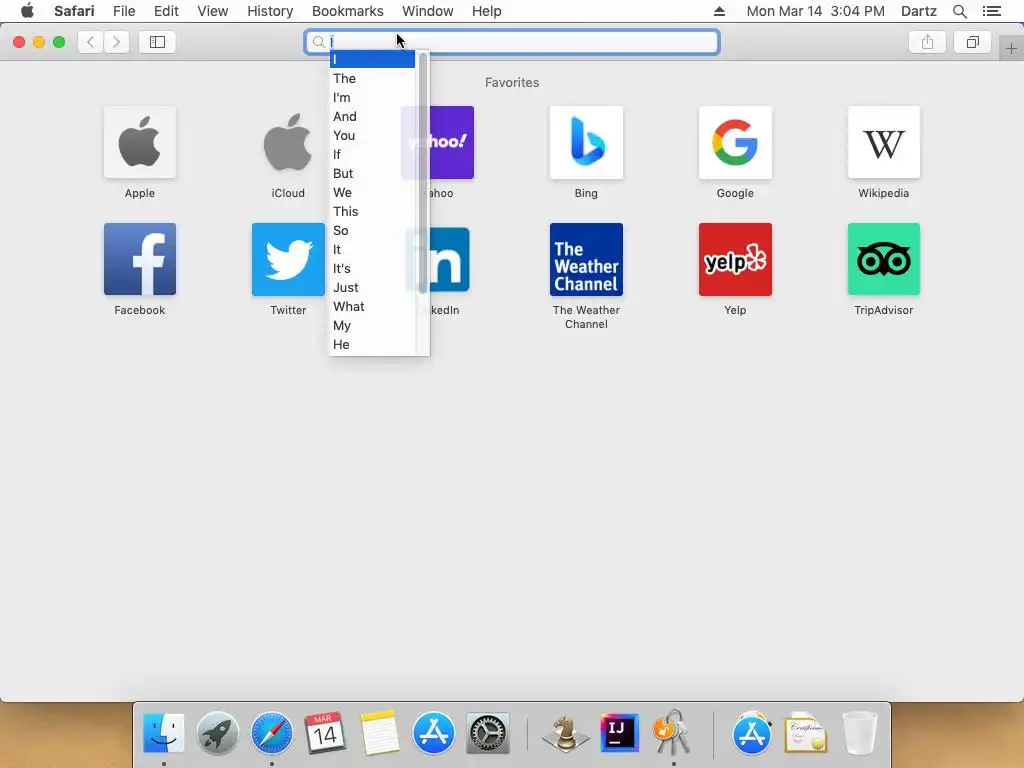Show the Safari sidebar
This screenshot has width=1024, height=768.
coord(157,42)
